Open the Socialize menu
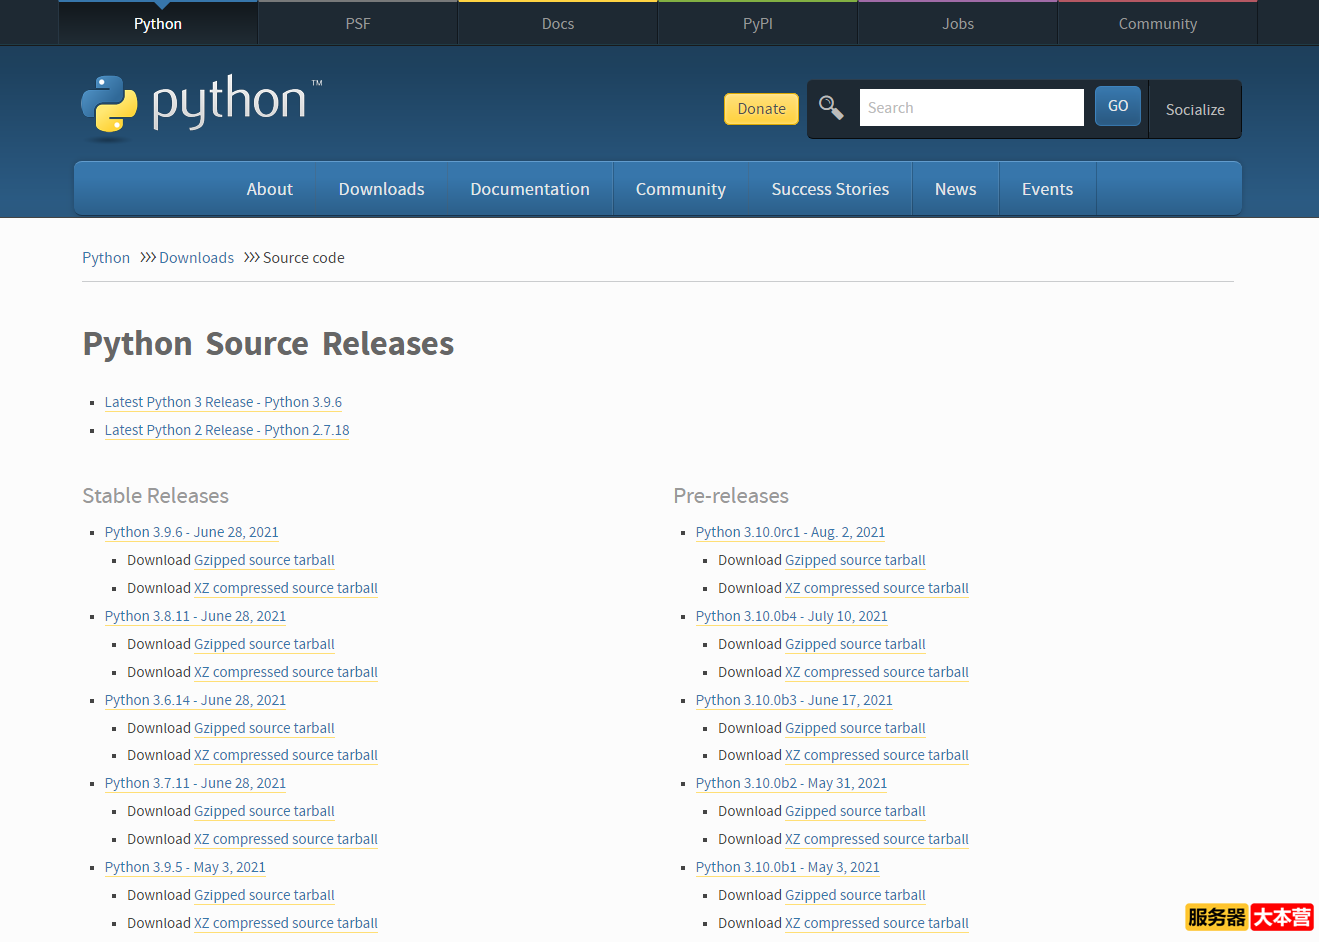This screenshot has height=942, width=1319. coord(1195,109)
